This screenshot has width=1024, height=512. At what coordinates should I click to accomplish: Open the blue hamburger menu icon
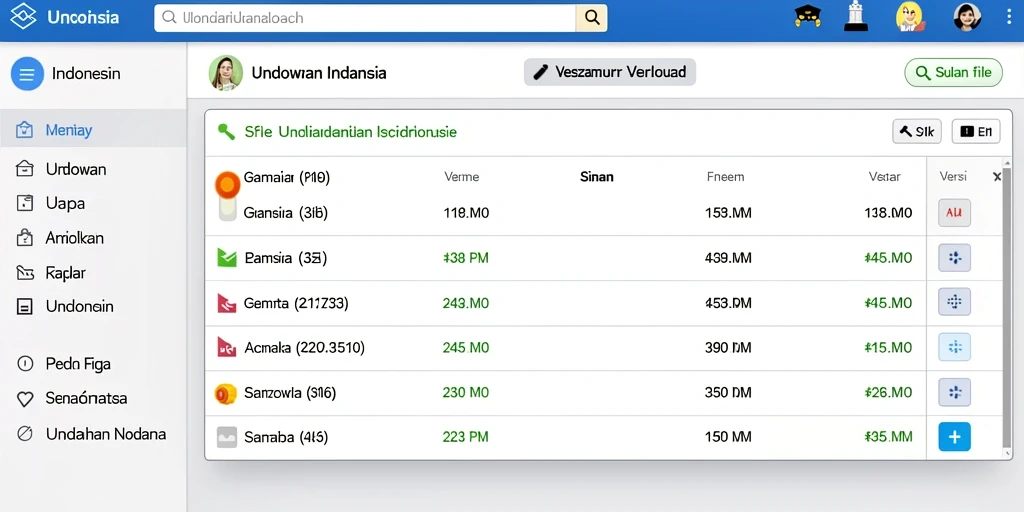[27, 73]
